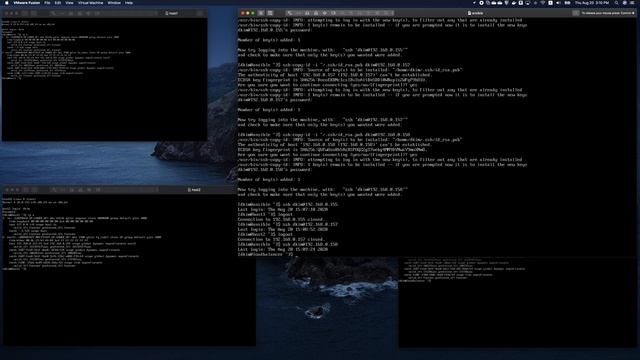
Task: Click the date and time in the menu bar
Action: (x=592, y=3)
